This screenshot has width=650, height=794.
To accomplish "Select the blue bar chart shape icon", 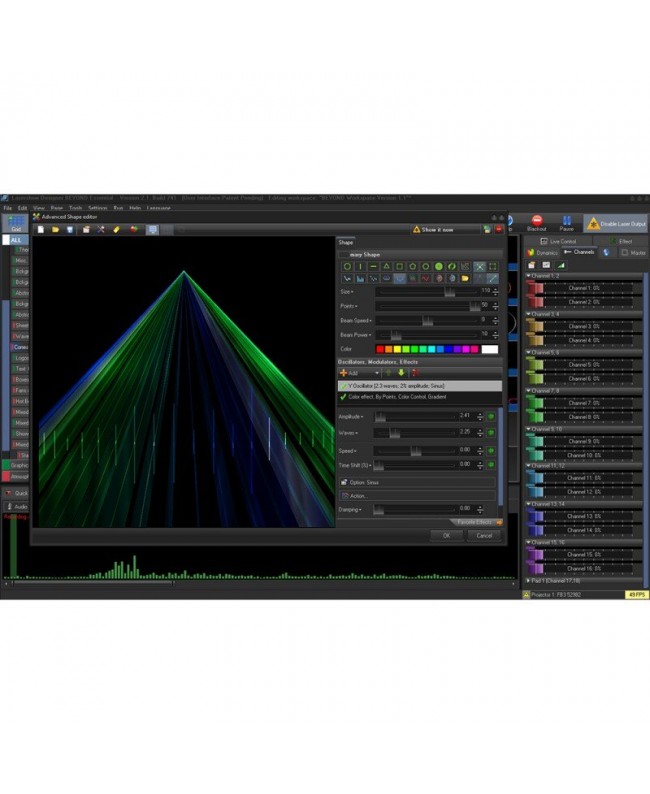I will pos(360,279).
